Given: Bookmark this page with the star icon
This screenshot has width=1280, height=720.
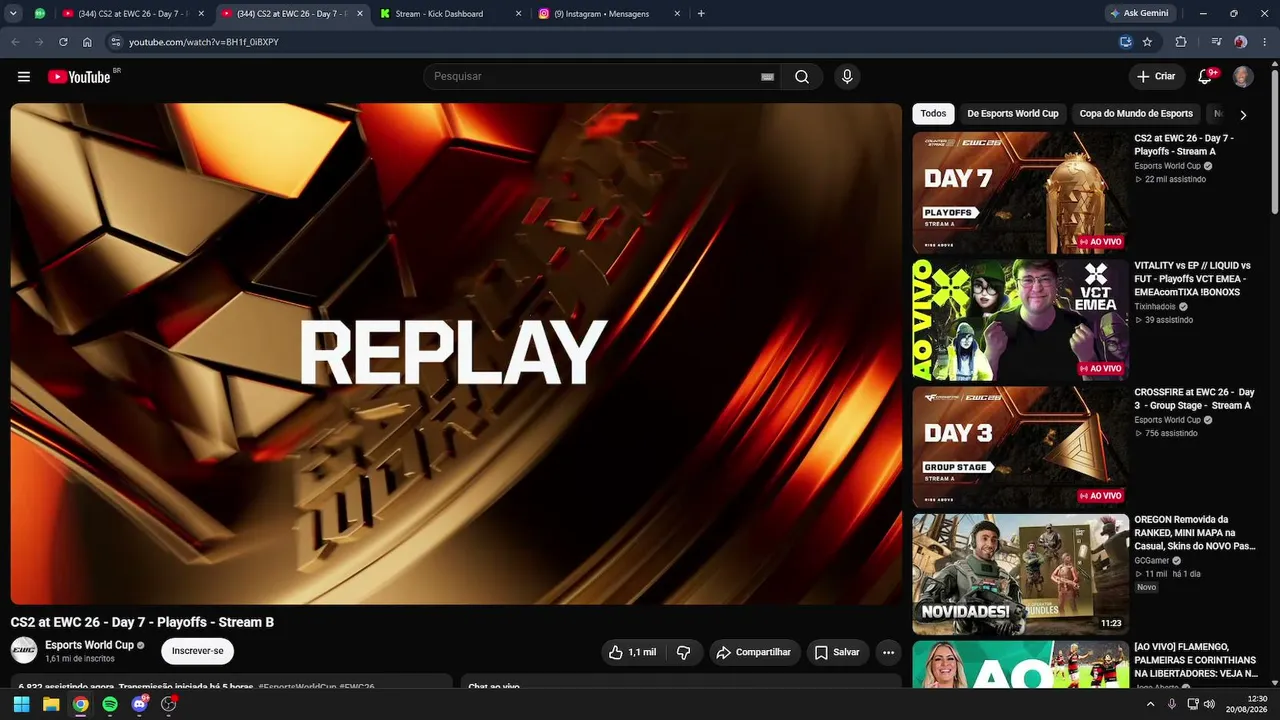Looking at the screenshot, I should tap(1147, 42).
